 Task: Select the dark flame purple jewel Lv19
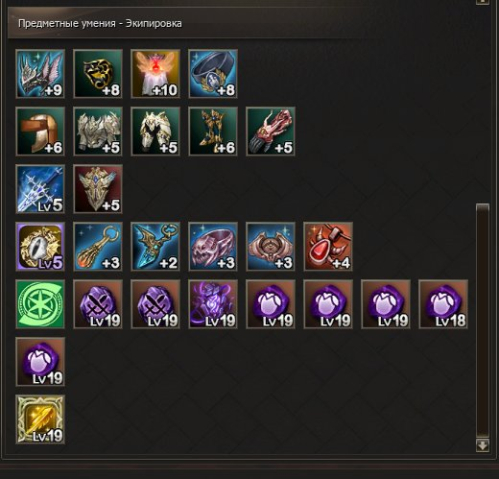(213, 304)
